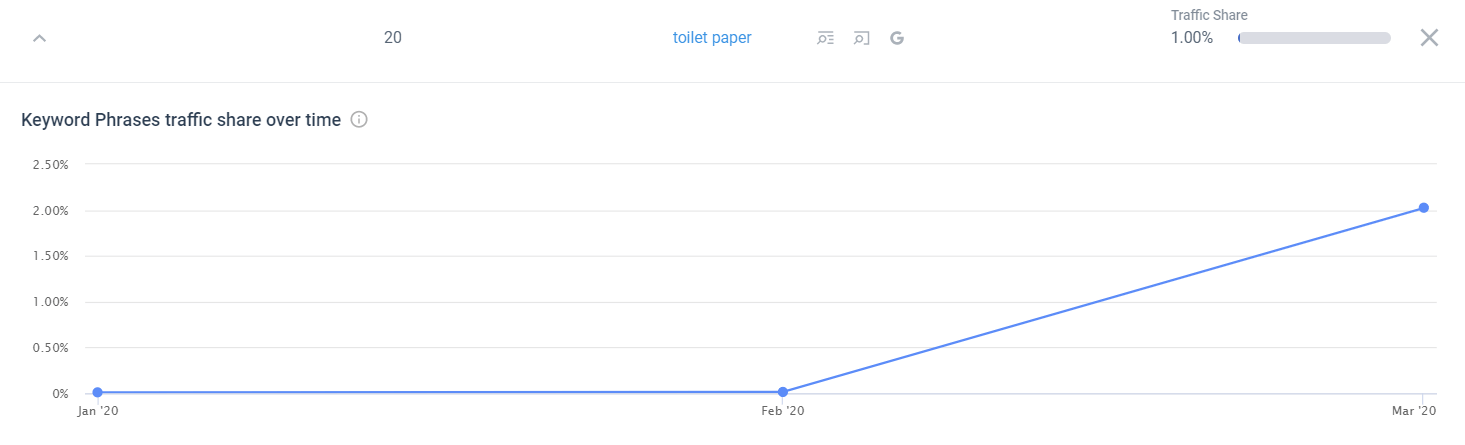This screenshot has height=445, width=1465.
Task: Click the 2.00% y-axis gridline label
Action: pos(49,210)
